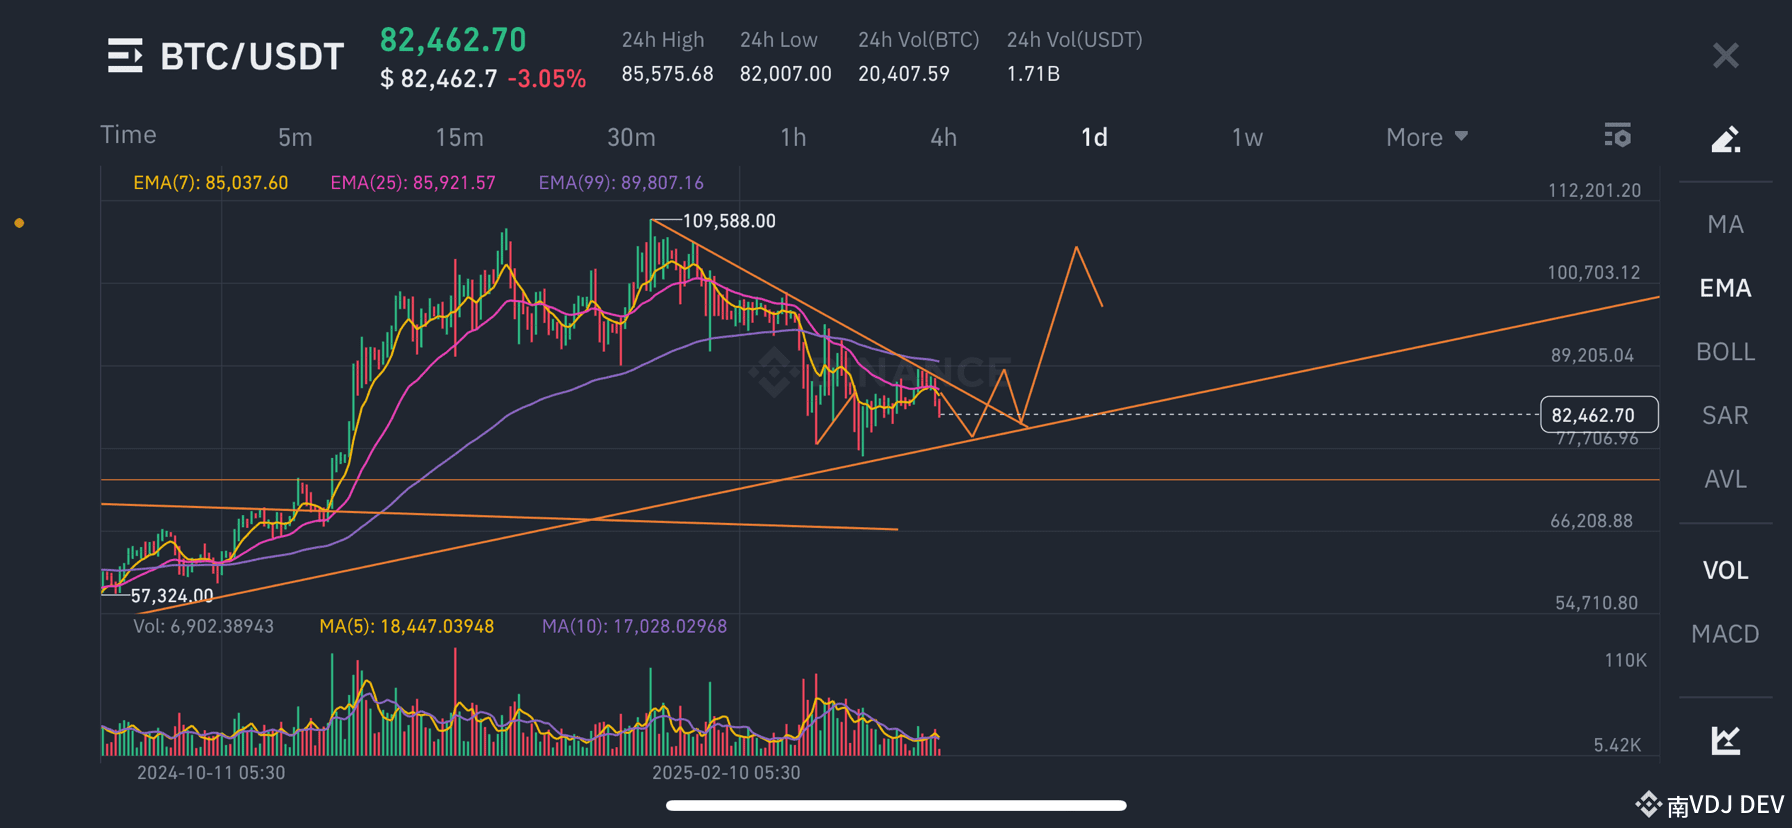Switch to the 30m timeframe
Image resolution: width=1792 pixels, height=828 pixels.
[x=631, y=137]
